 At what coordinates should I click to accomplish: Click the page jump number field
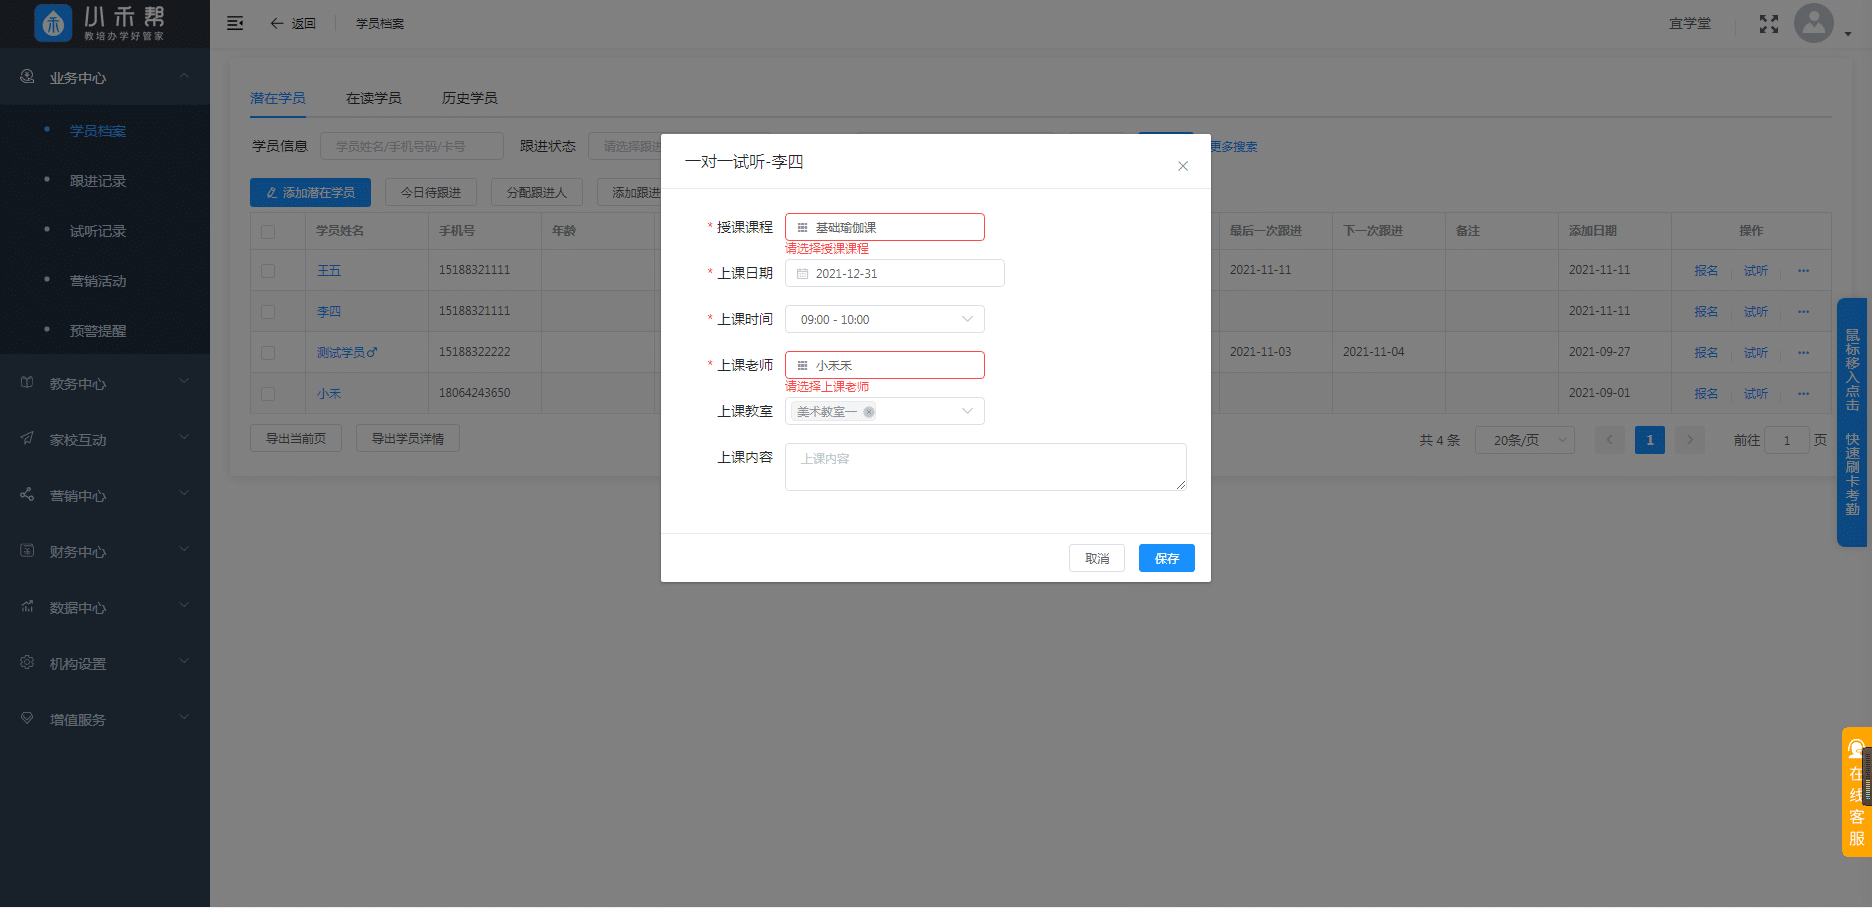[1787, 440]
